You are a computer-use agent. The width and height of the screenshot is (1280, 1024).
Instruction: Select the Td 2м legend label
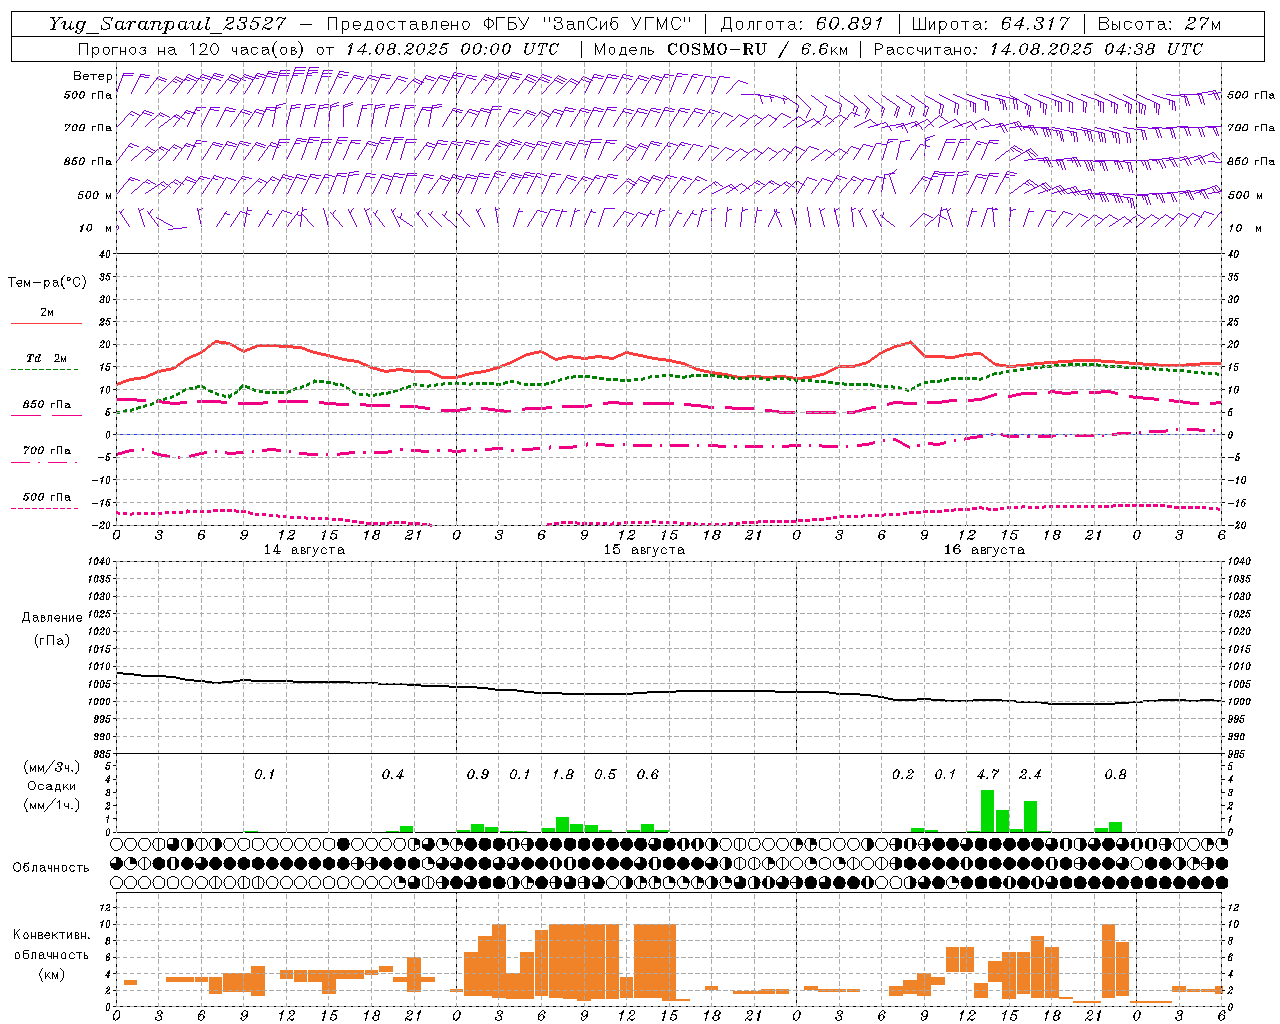pyautogui.click(x=47, y=358)
